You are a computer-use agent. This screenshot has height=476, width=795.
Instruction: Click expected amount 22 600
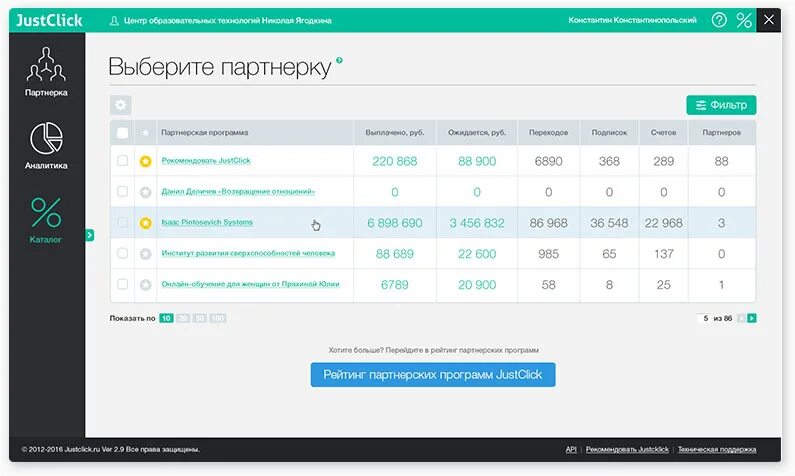pos(477,254)
